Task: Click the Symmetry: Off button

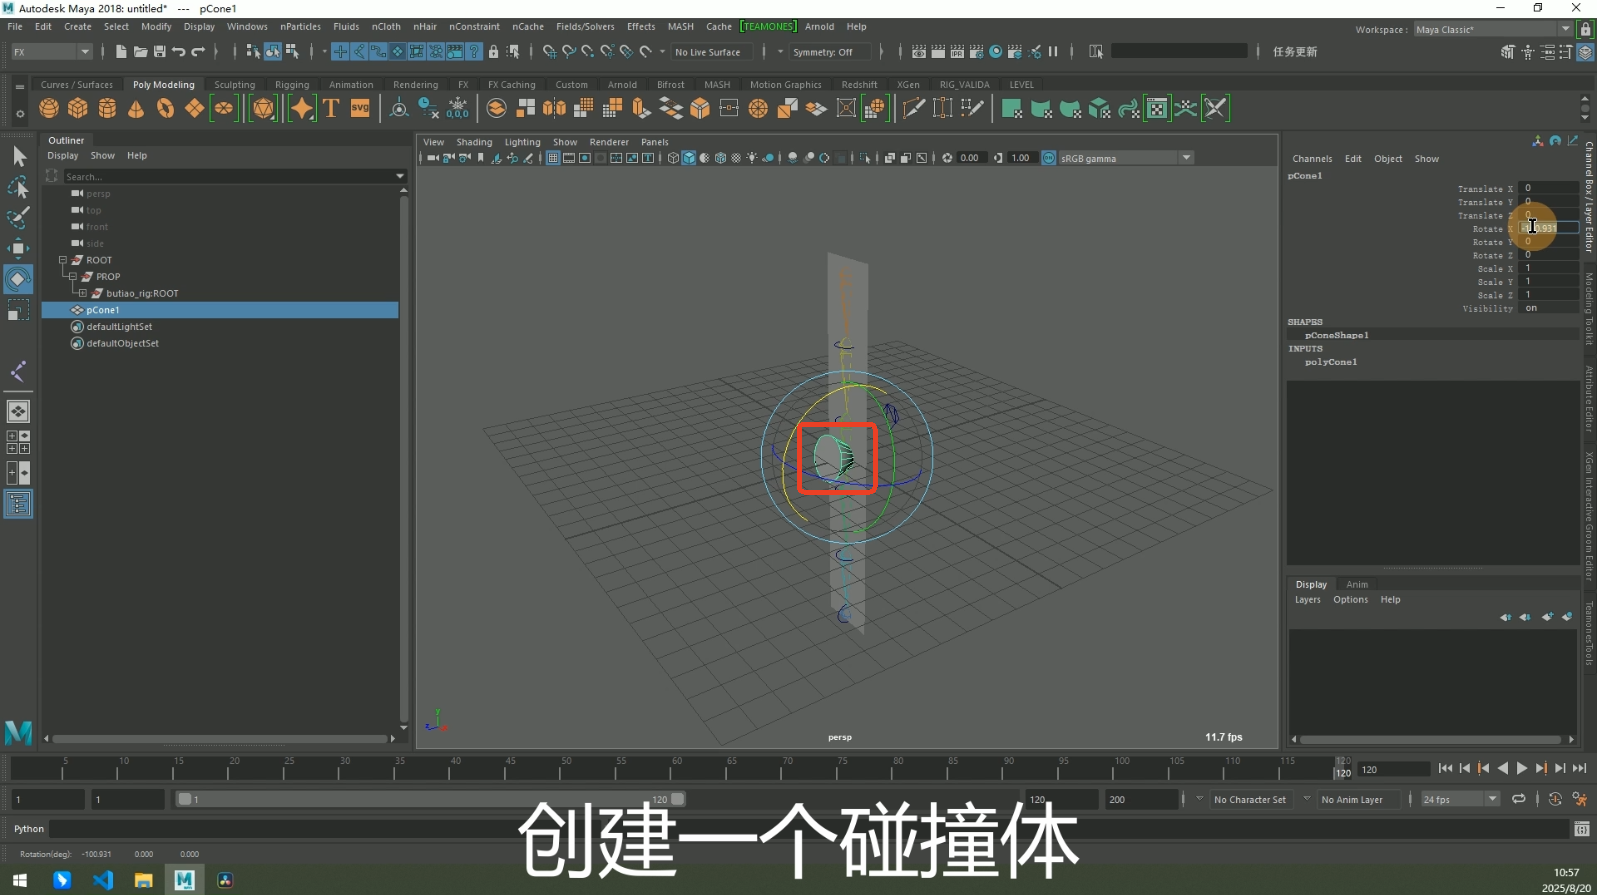Action: [823, 52]
